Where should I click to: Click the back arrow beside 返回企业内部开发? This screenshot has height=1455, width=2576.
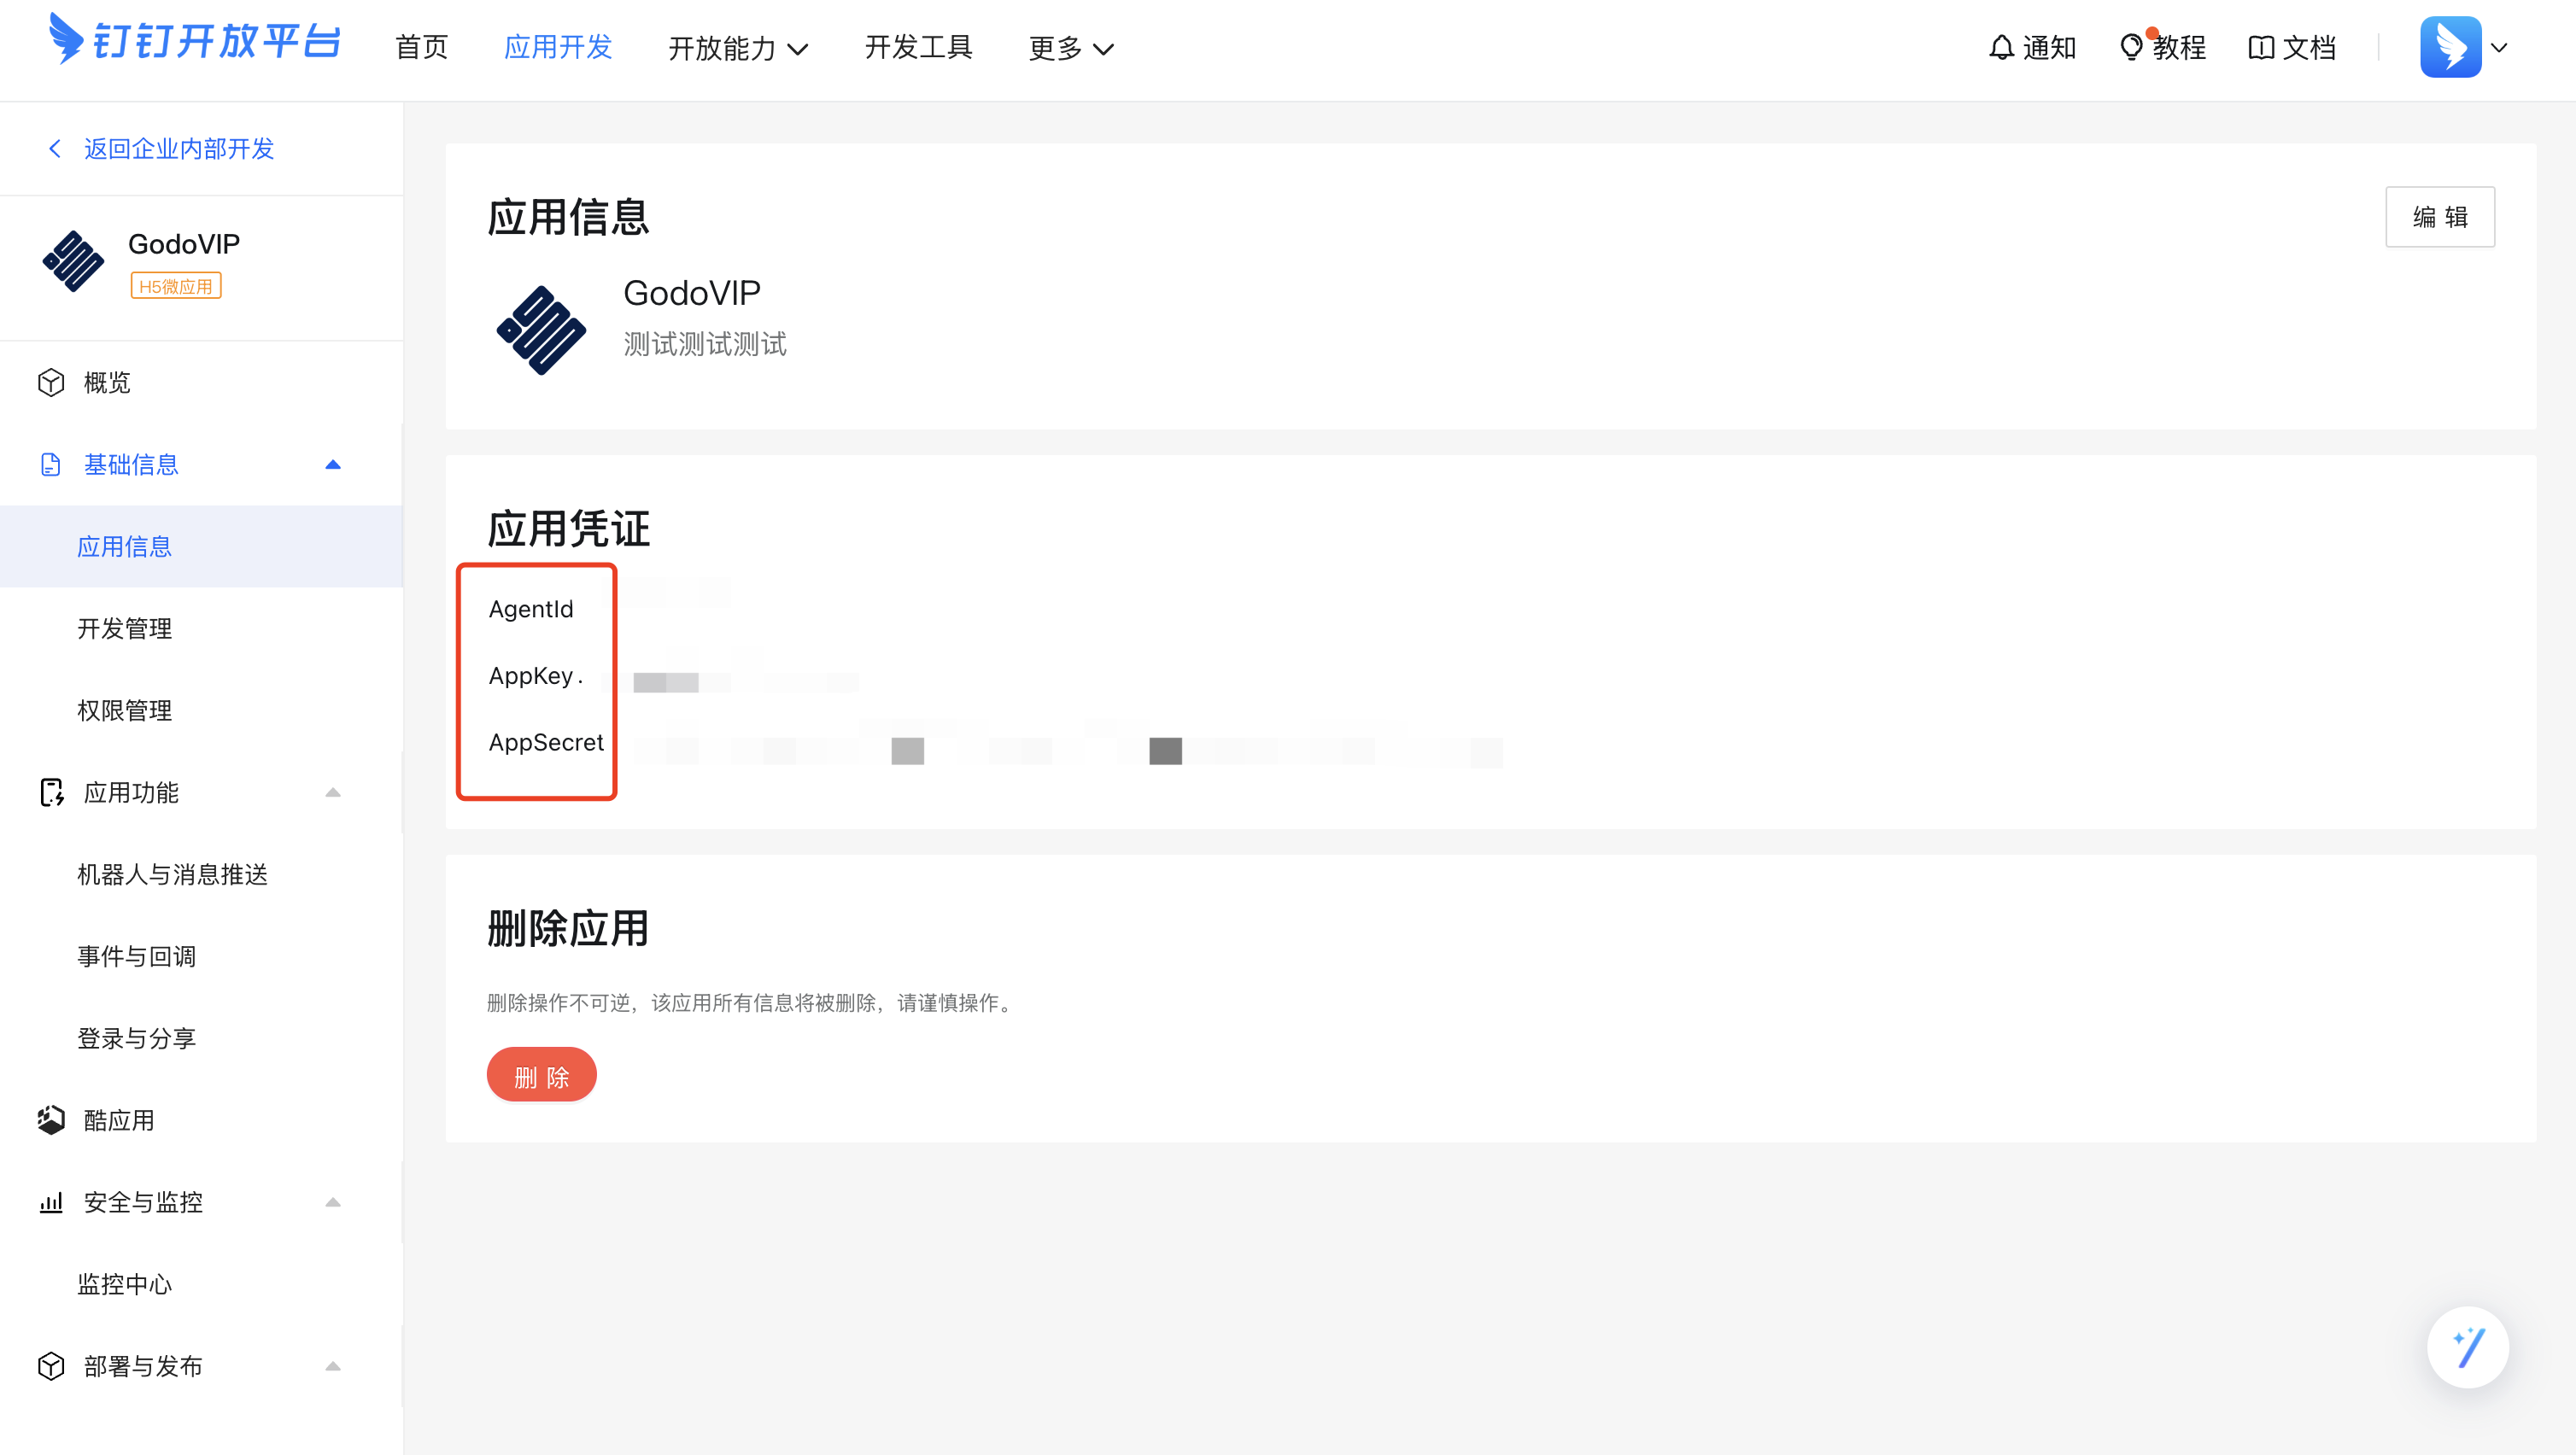55,149
